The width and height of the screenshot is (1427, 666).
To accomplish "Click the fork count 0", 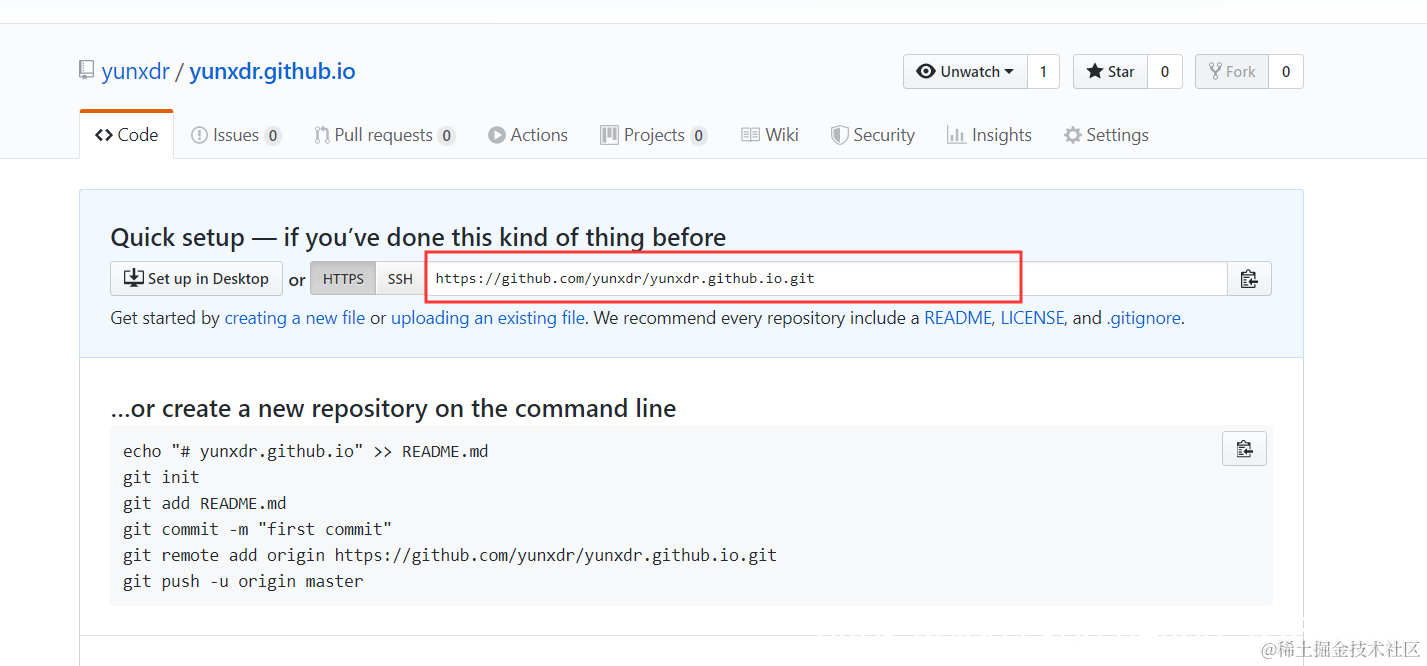I will [x=1286, y=72].
